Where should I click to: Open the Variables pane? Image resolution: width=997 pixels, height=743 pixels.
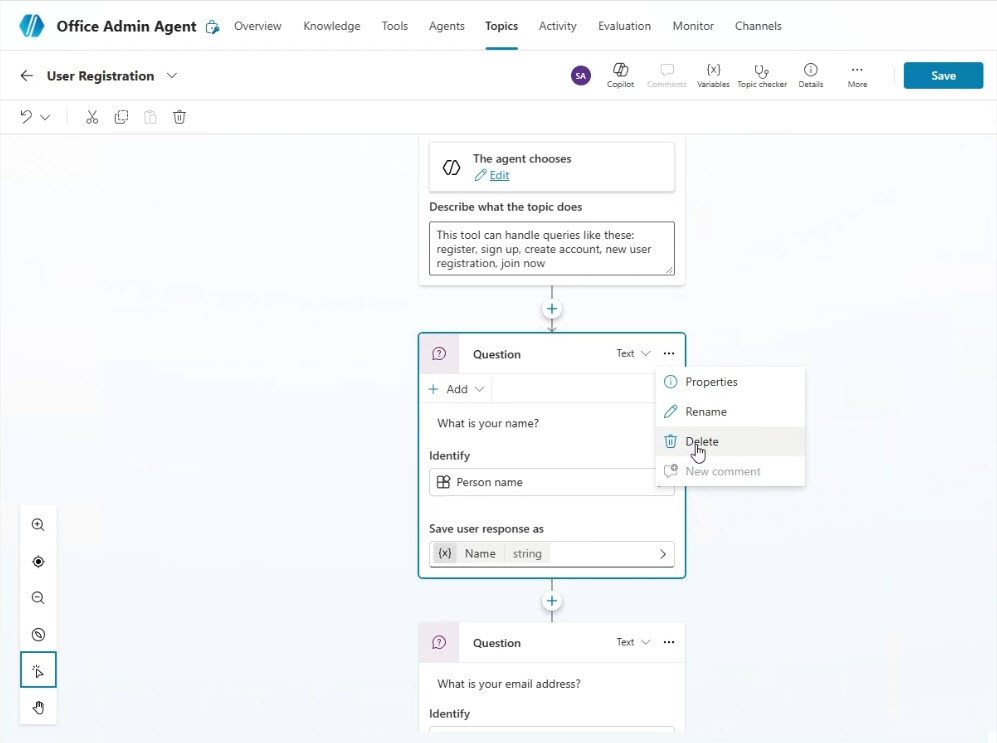coord(713,75)
